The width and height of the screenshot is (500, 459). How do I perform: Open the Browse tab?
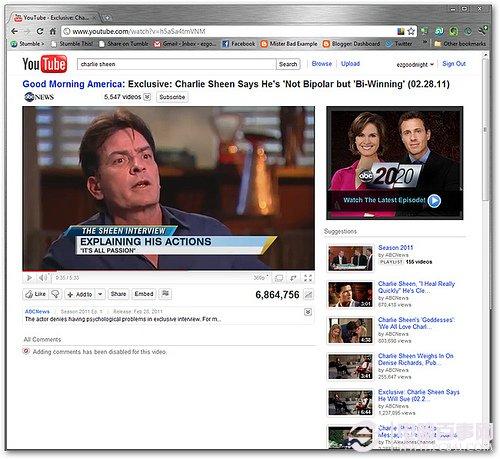(x=322, y=64)
